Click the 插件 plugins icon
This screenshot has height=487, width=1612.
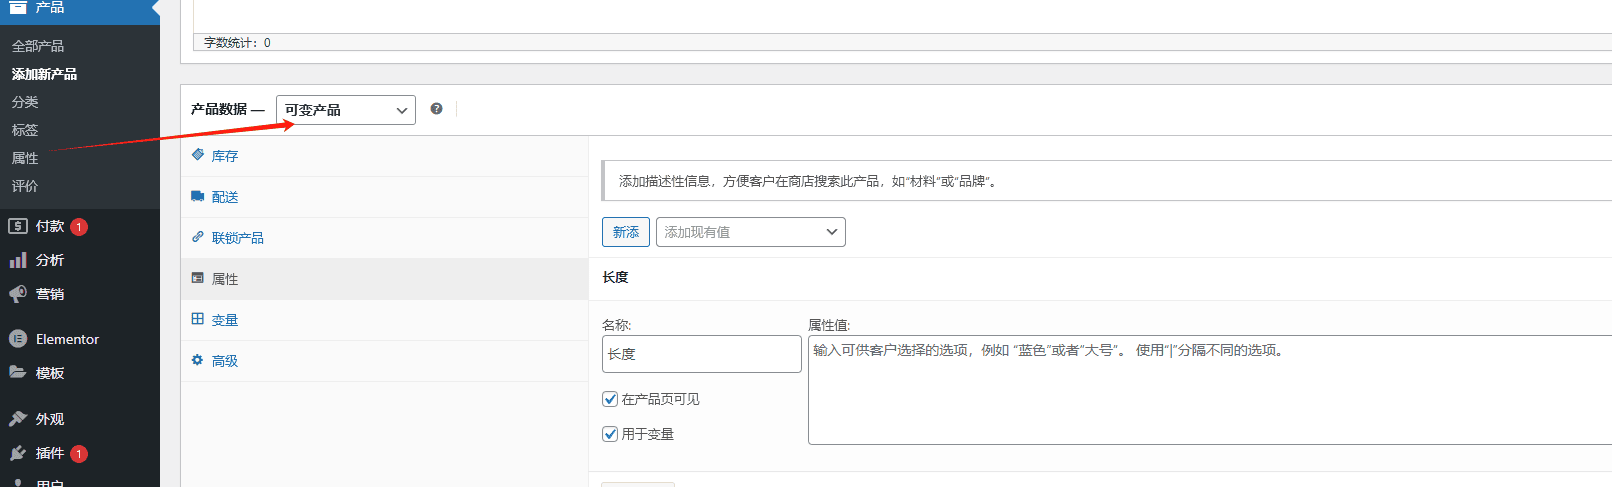18,453
